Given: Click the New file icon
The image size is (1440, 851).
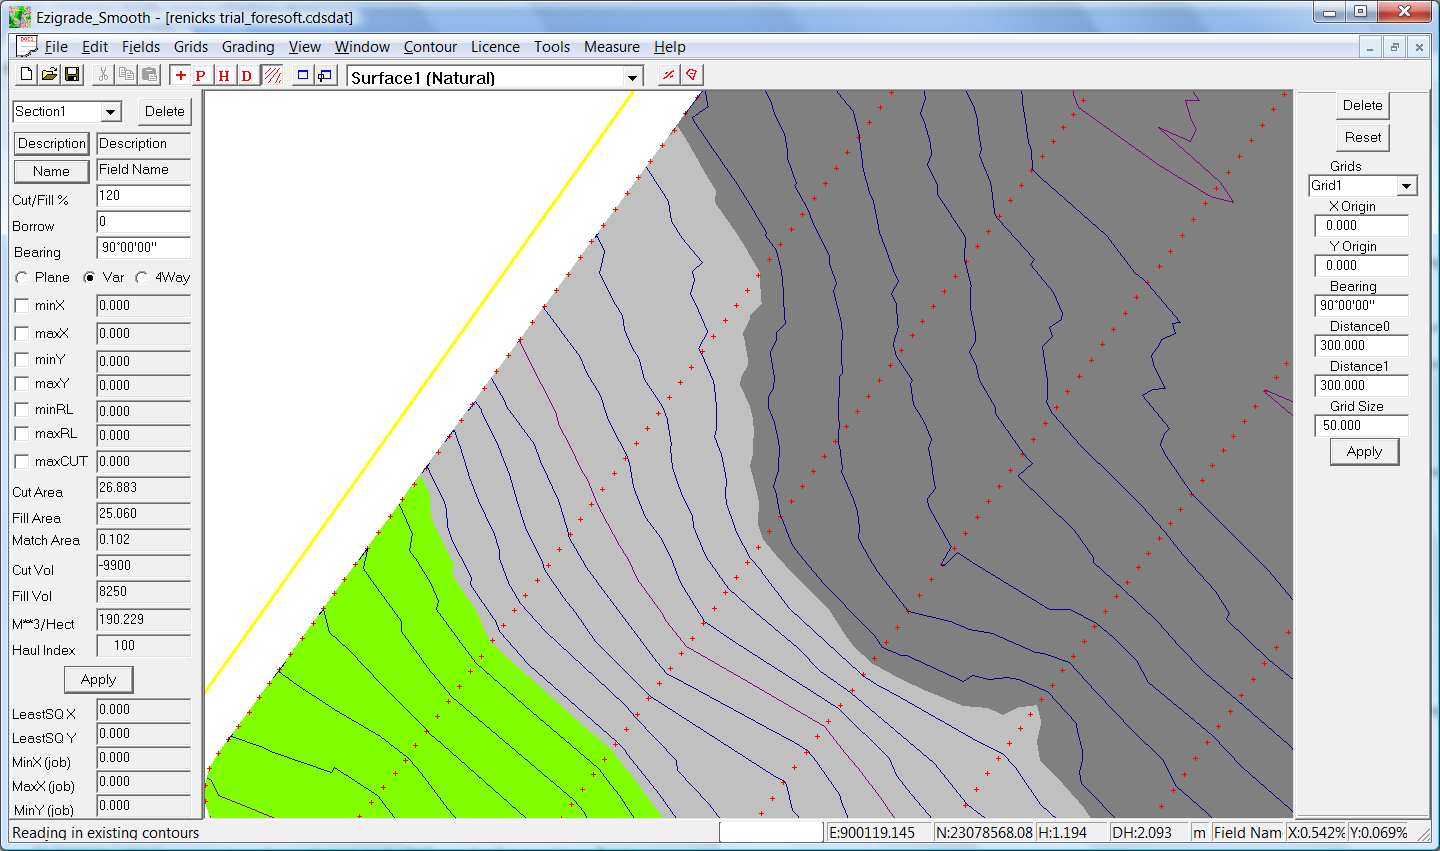Looking at the screenshot, I should [26, 75].
